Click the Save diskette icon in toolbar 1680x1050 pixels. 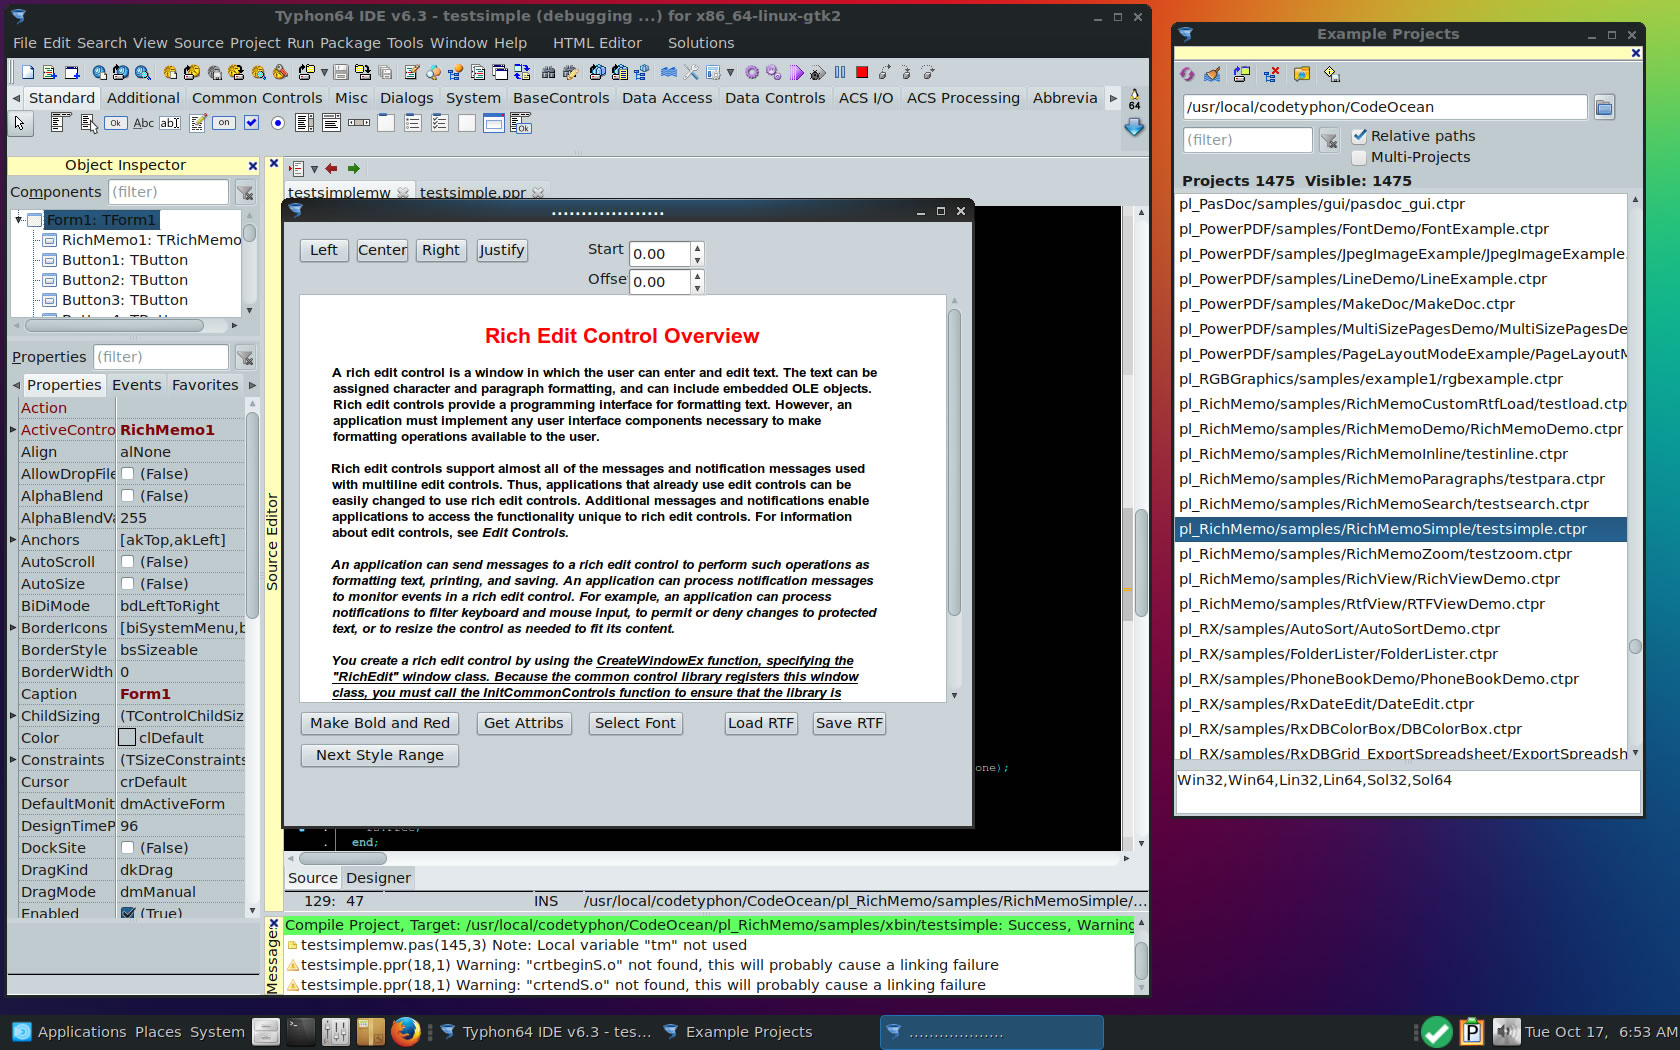pyautogui.click(x=341, y=72)
